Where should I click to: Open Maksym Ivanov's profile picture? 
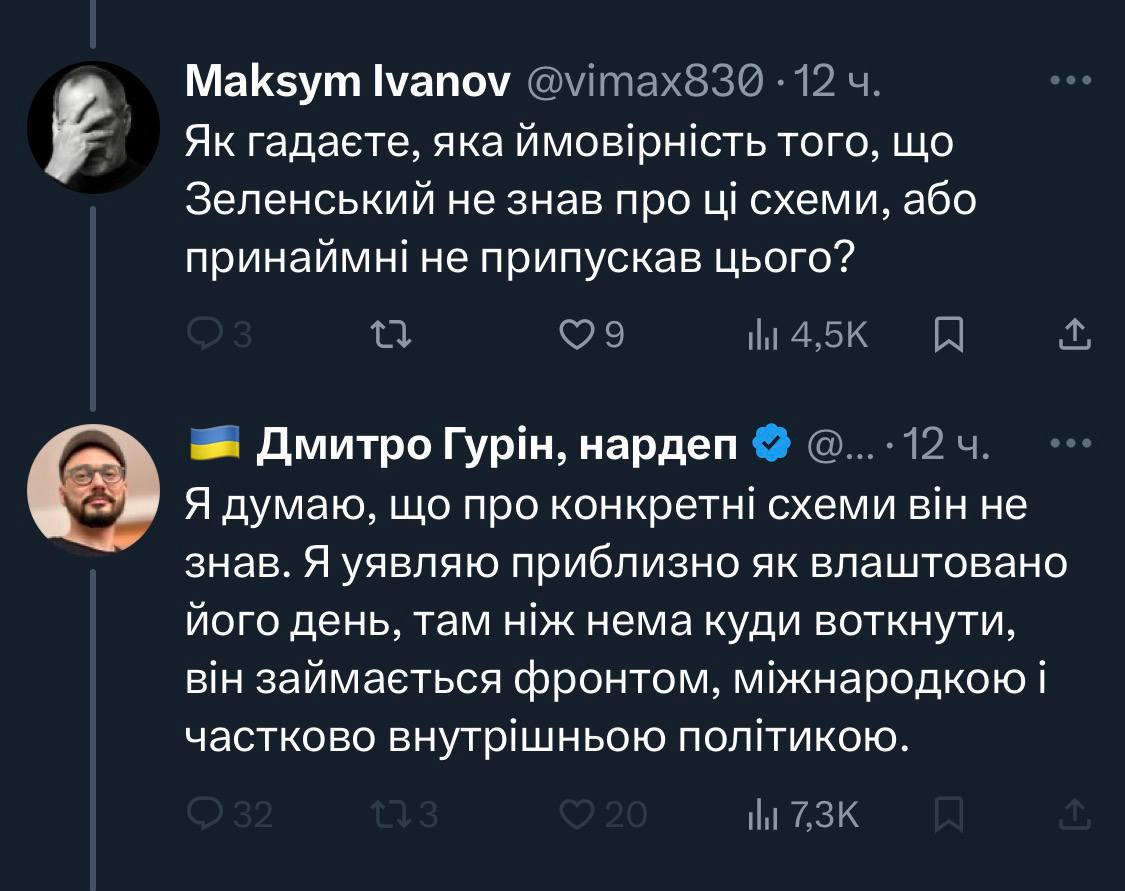93,127
